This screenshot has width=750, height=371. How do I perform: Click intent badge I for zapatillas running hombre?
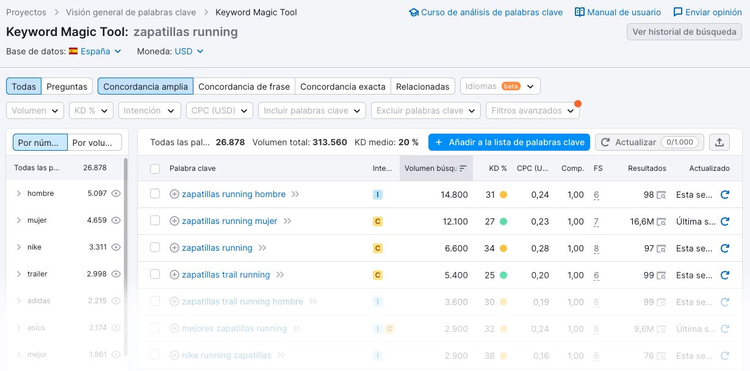point(377,195)
